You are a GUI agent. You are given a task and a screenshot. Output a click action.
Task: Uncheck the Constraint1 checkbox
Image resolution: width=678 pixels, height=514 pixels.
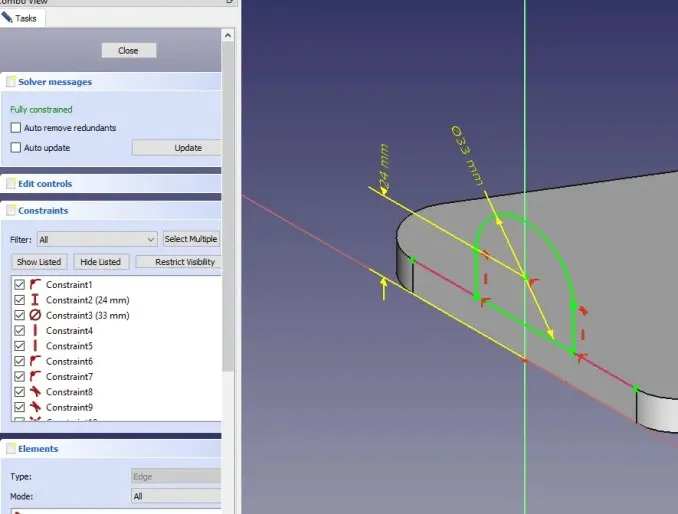19,284
